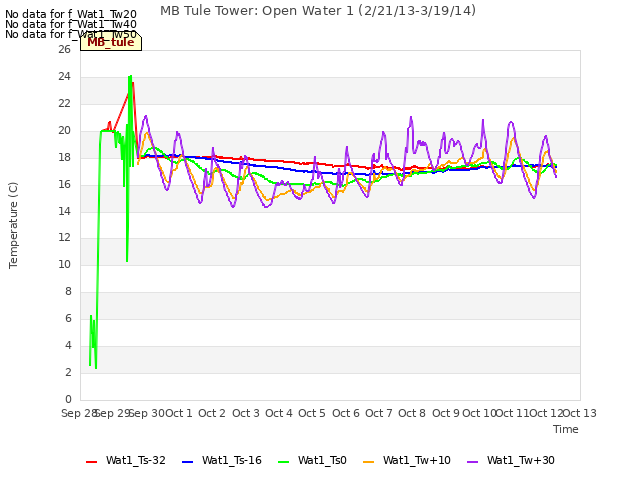Viewport: 640px width, 480px height.
Task: Click the 2 value on the y-axis
Action: coord(68,372)
